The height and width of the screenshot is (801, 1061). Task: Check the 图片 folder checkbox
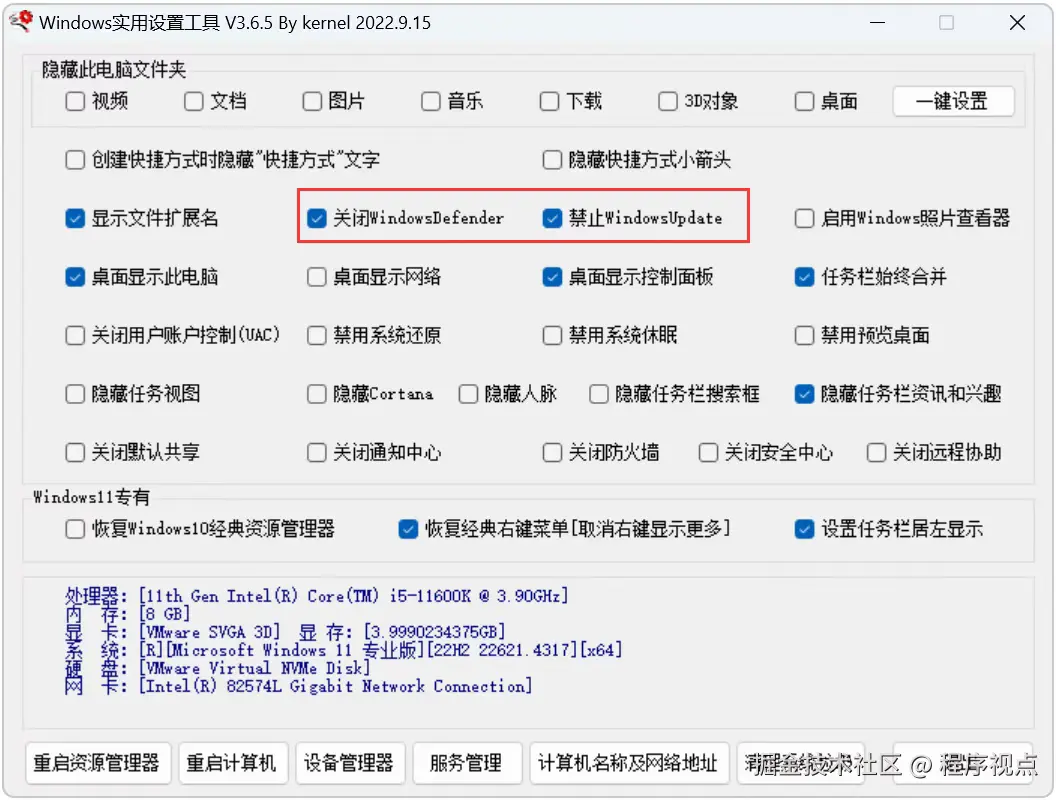312,101
